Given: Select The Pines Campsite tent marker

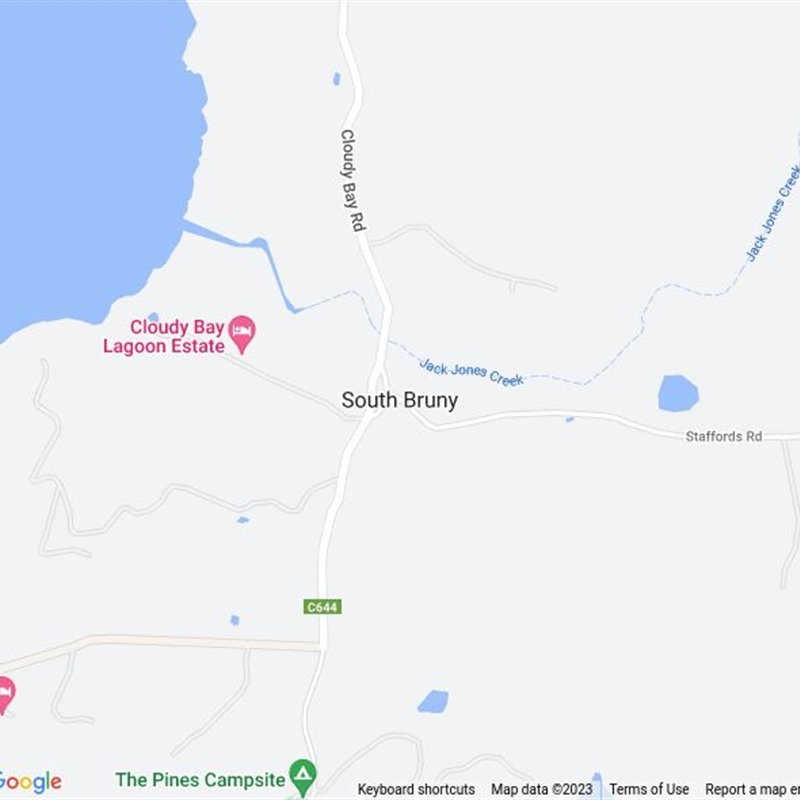Looking at the screenshot, I should pyautogui.click(x=303, y=778).
